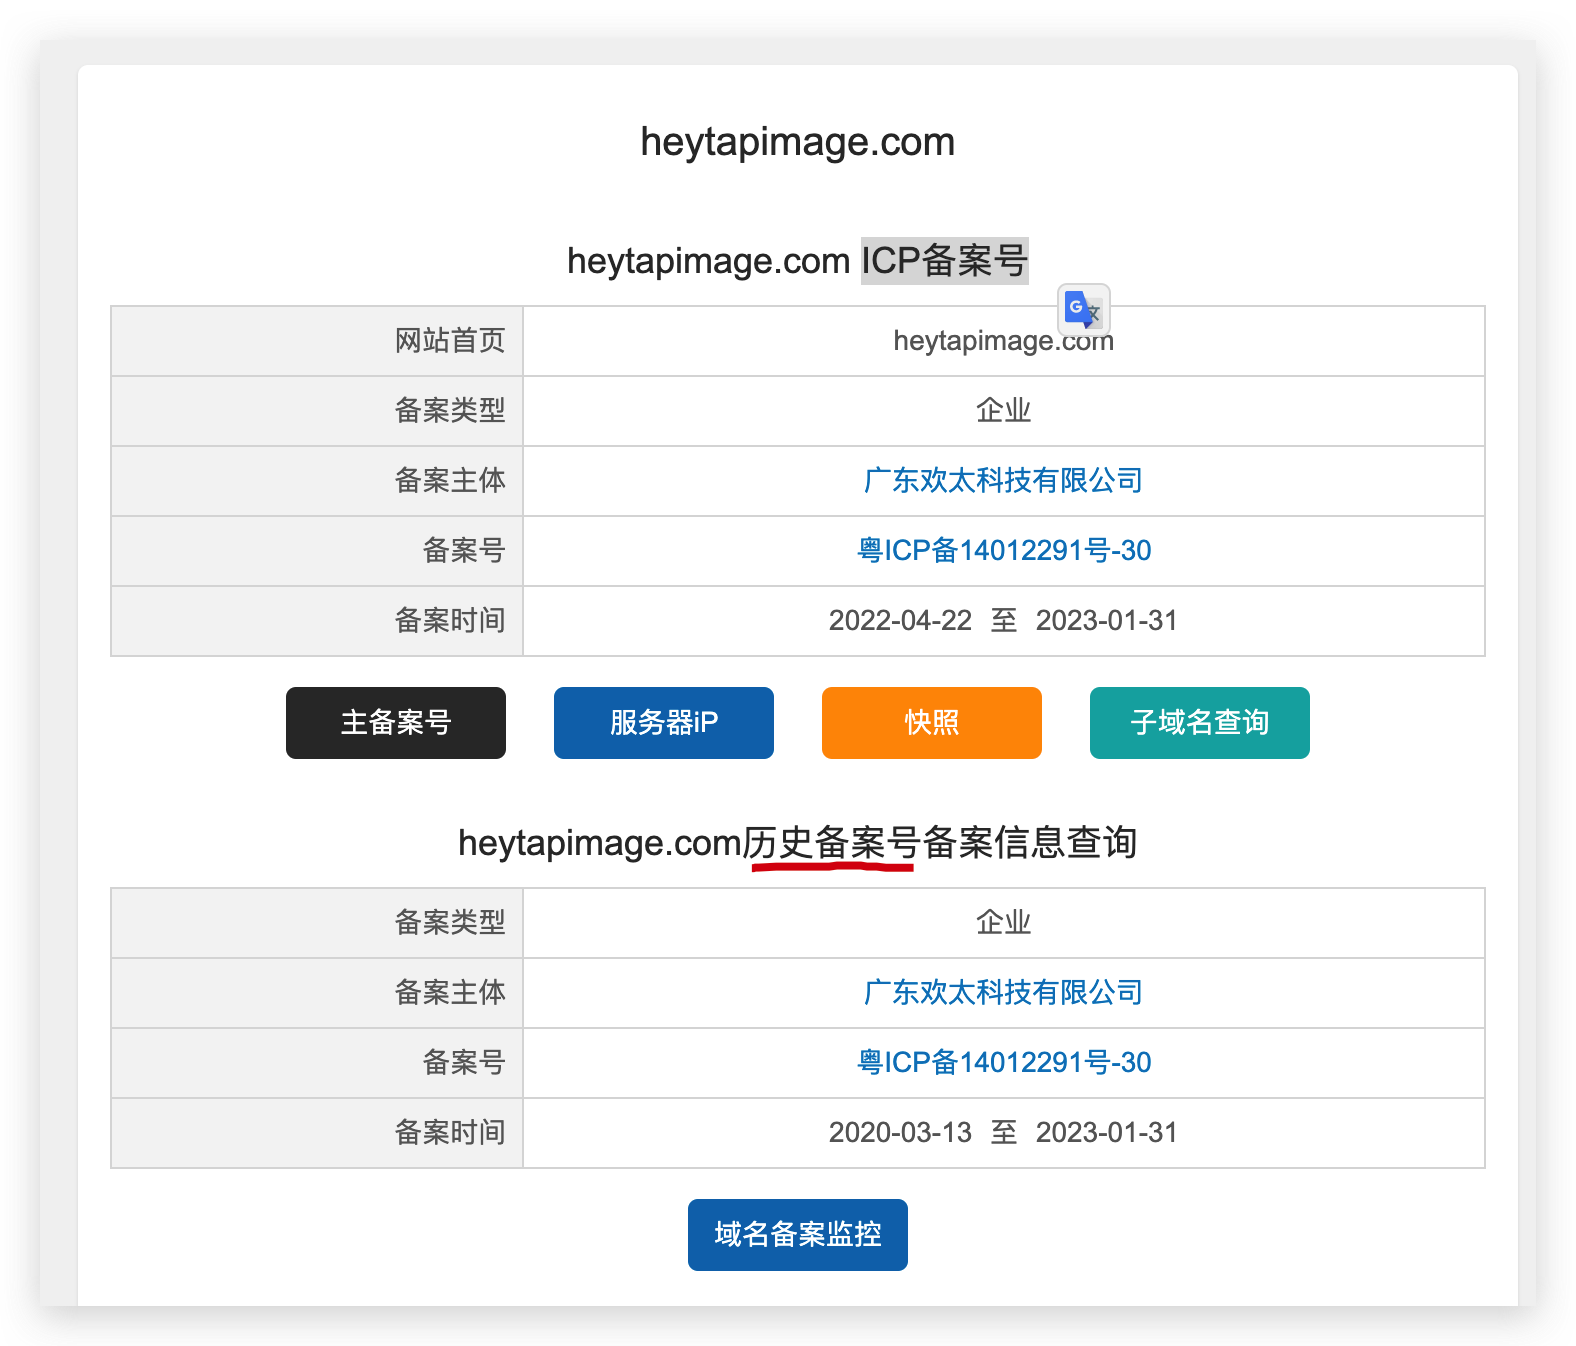
Task: Click 备案类型 label in 历史备案号 table
Action: (x=450, y=923)
